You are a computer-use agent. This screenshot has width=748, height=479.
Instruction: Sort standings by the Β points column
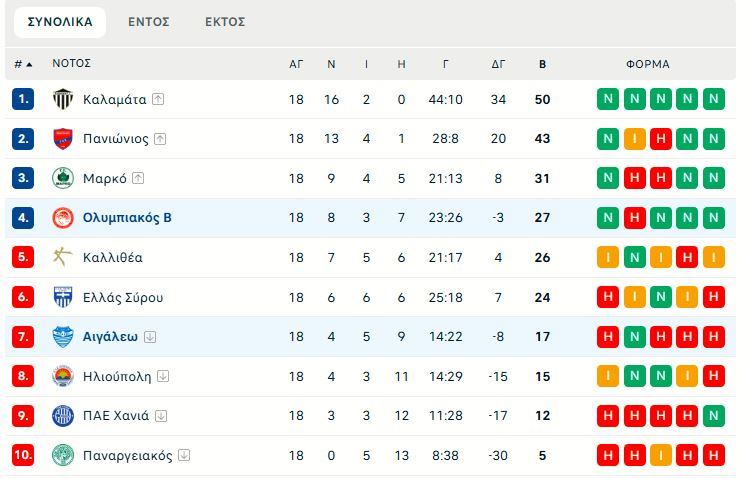[543, 64]
